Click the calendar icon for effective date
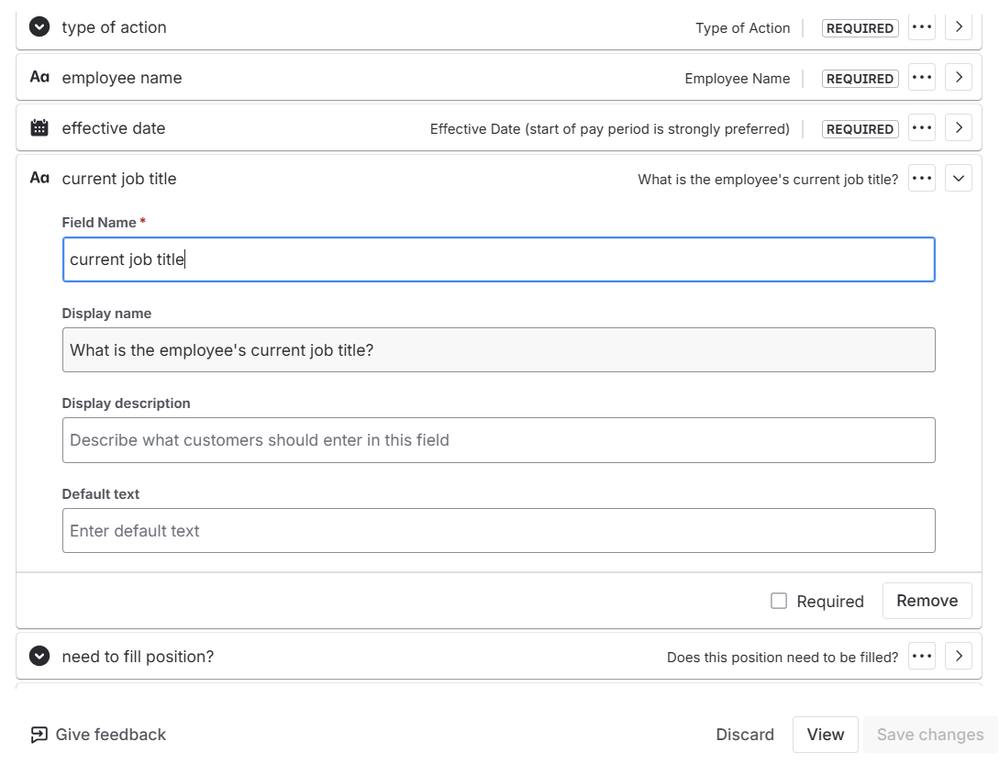Viewport: 999px width, 762px height. click(39, 127)
